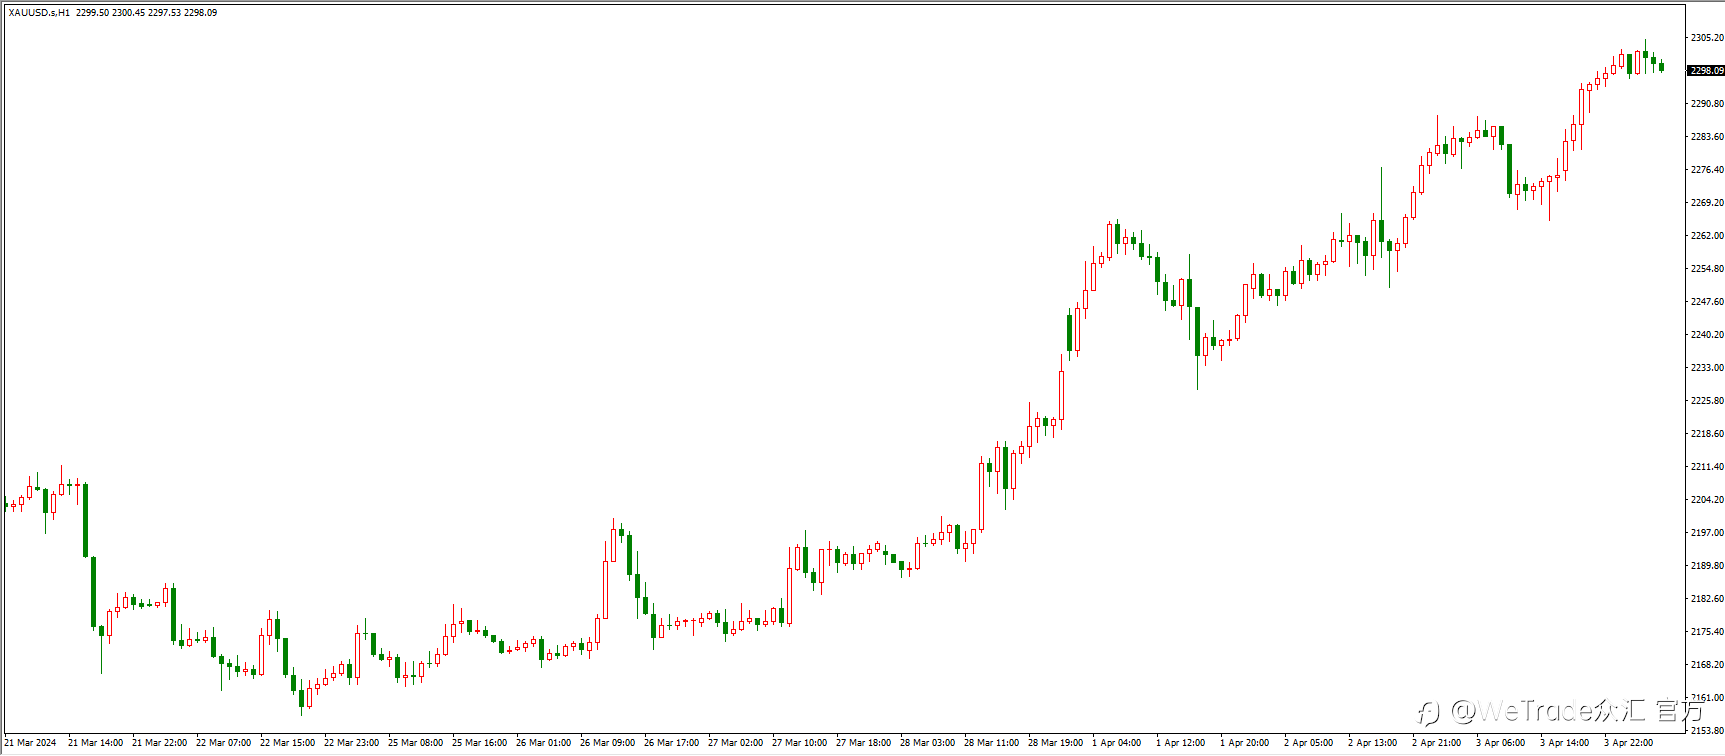Click the 2269.20 price axis label

(1707, 203)
